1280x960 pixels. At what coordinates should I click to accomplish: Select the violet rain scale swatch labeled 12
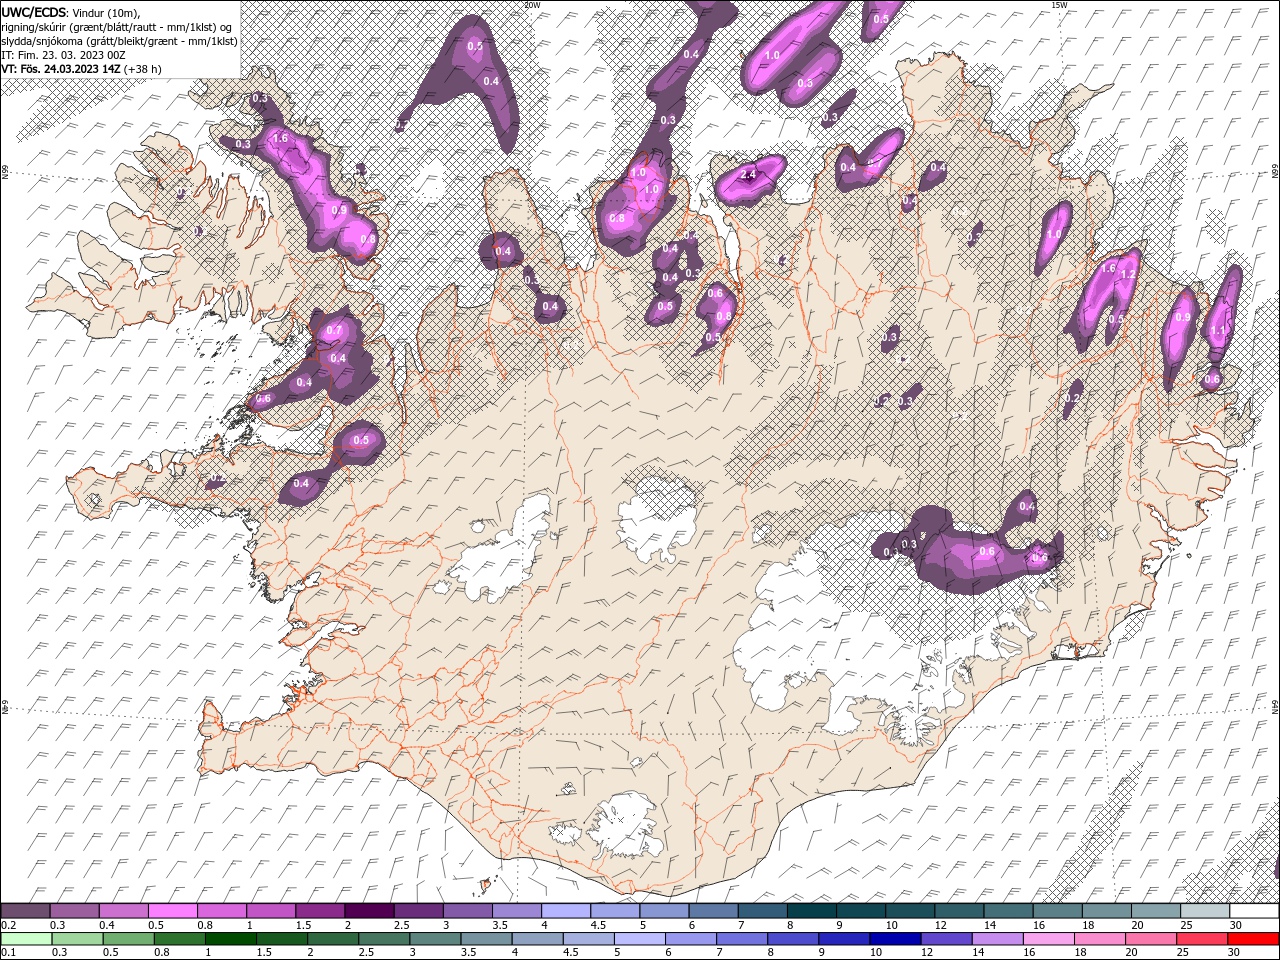pyautogui.click(x=946, y=939)
